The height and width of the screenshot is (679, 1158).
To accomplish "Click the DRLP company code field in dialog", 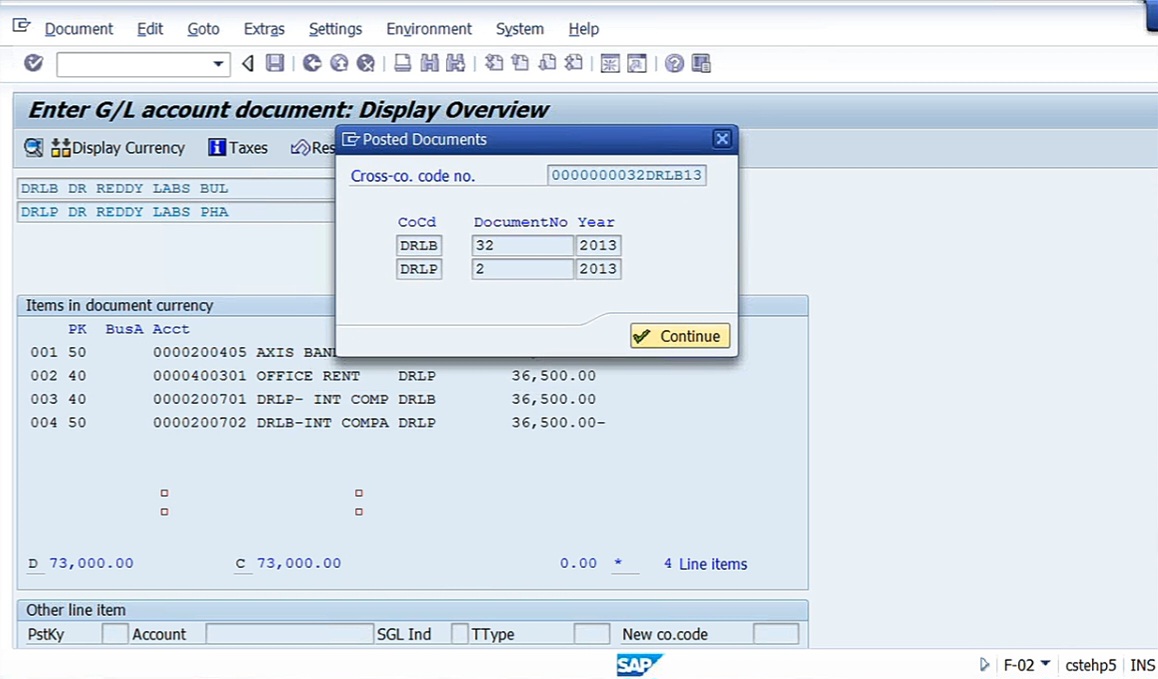I will [x=419, y=269].
